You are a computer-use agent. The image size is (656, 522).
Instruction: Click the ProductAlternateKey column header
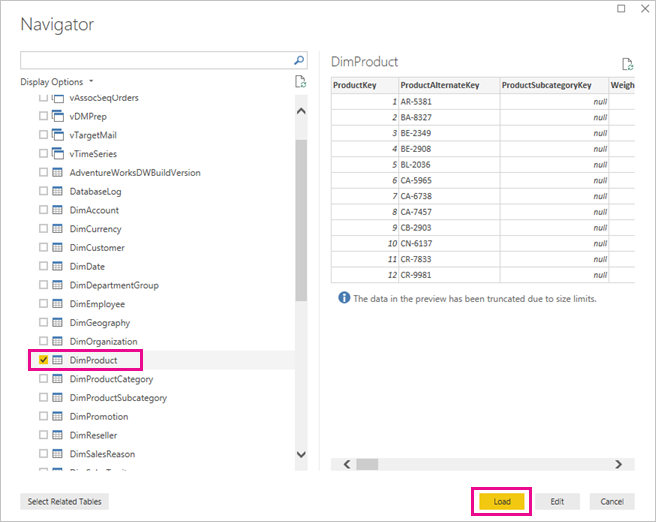click(x=449, y=85)
